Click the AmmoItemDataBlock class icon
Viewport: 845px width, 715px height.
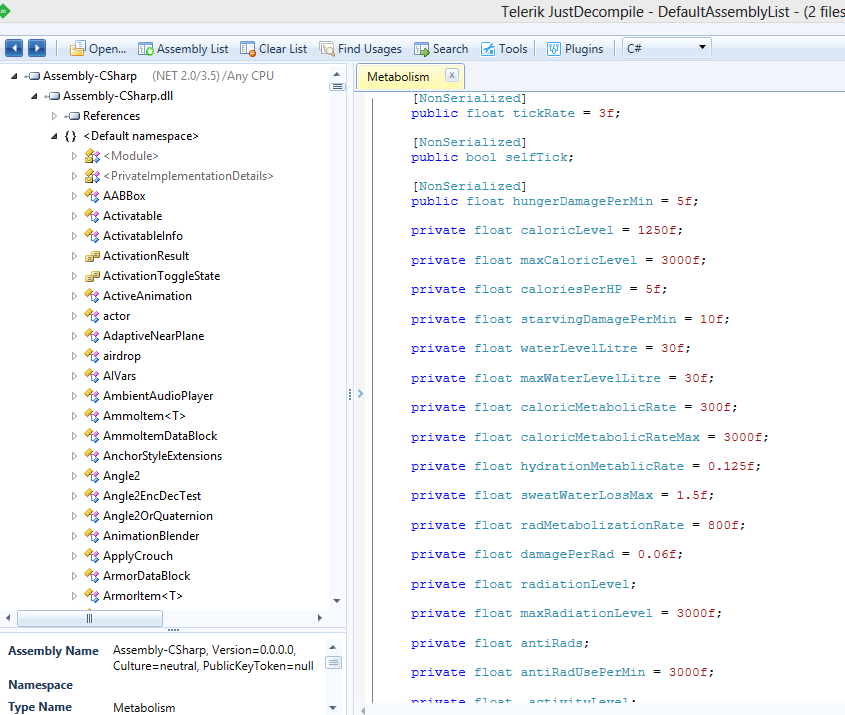pyautogui.click(x=92, y=435)
